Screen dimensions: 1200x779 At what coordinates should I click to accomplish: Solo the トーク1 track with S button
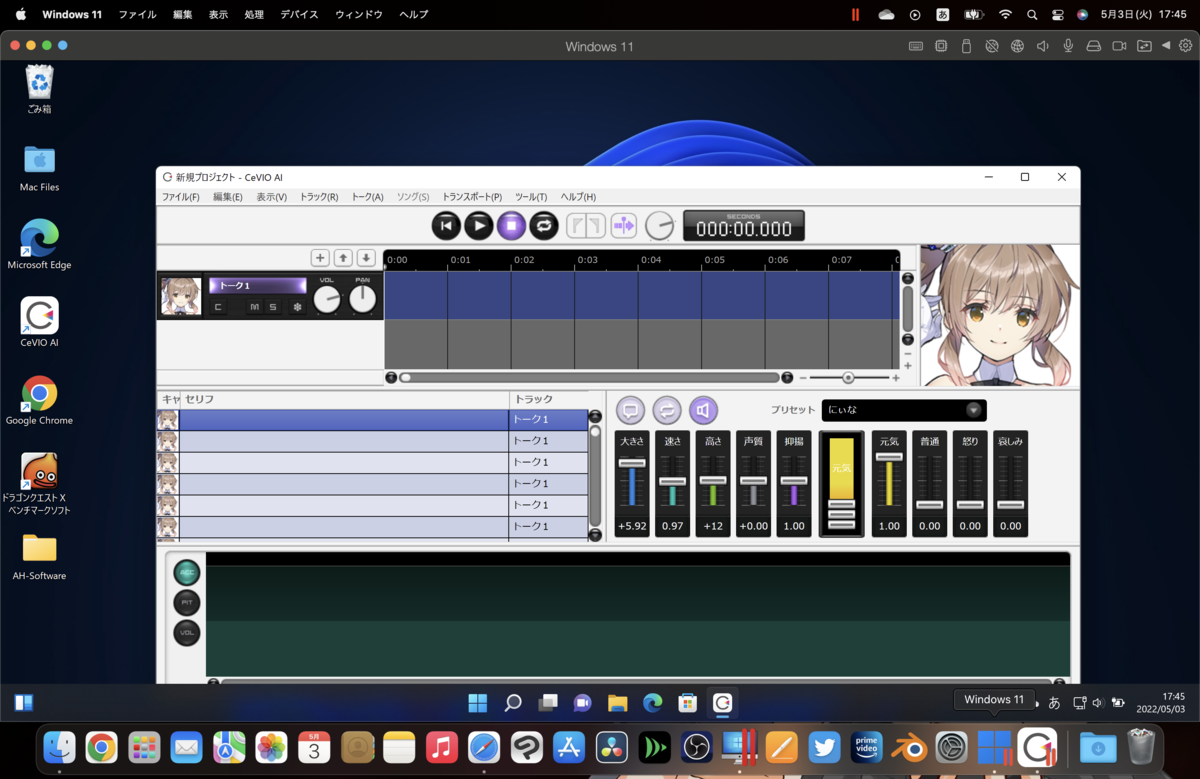pyautogui.click(x=273, y=307)
